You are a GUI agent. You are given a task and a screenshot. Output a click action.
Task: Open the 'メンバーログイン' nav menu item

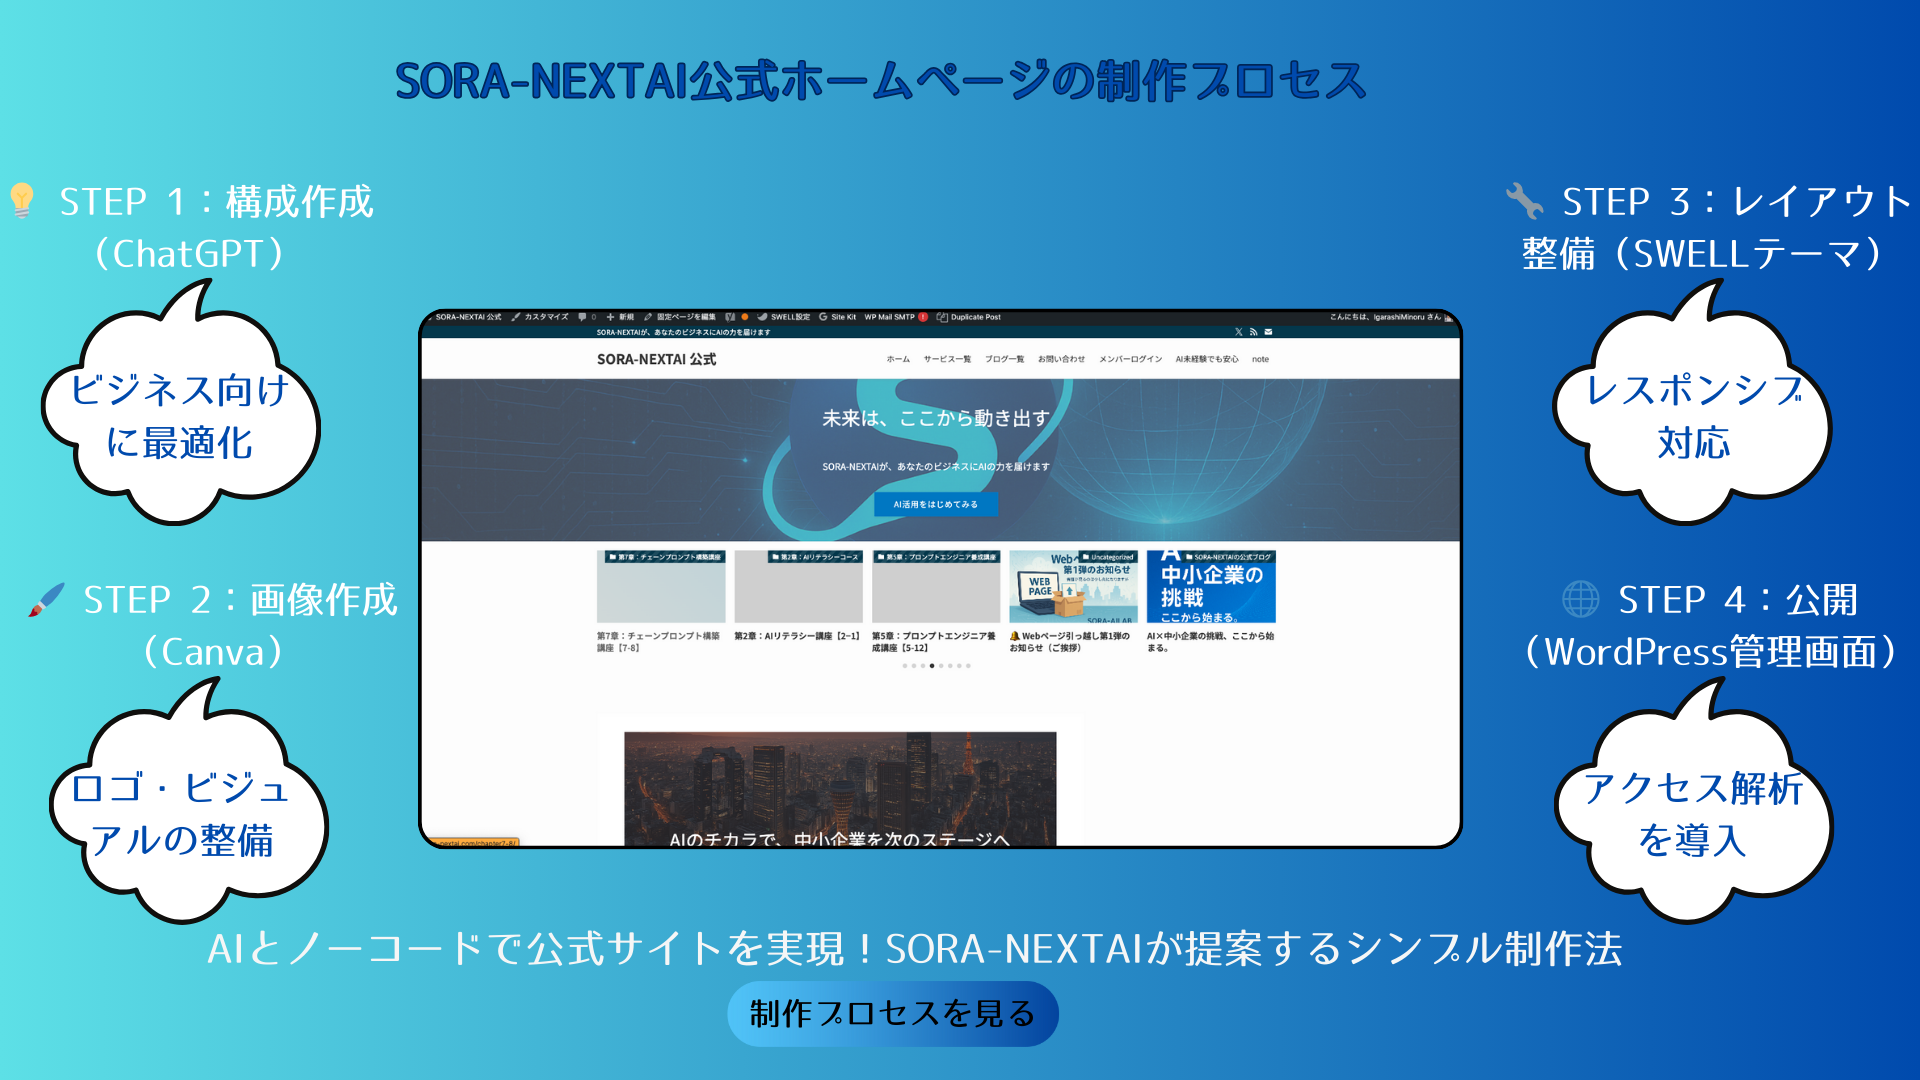[1130, 359]
